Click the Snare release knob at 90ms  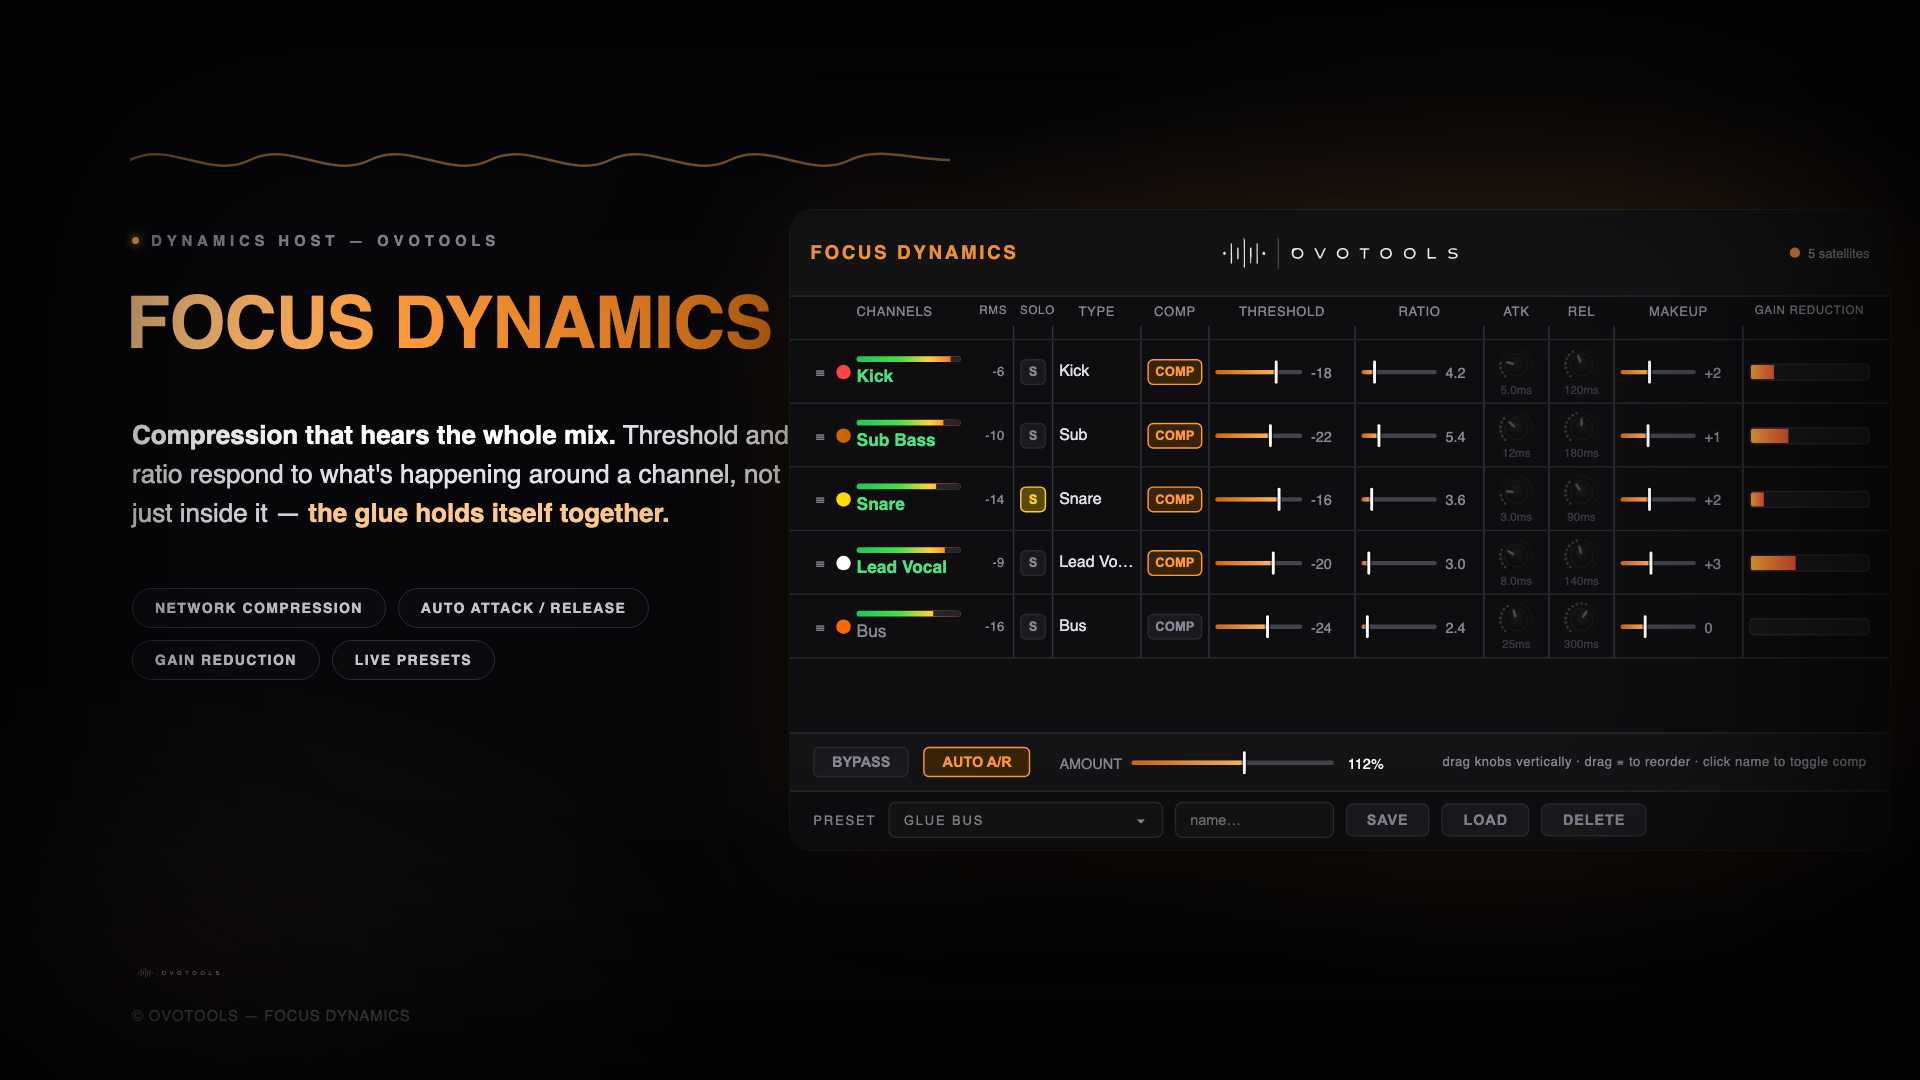tap(1580, 492)
